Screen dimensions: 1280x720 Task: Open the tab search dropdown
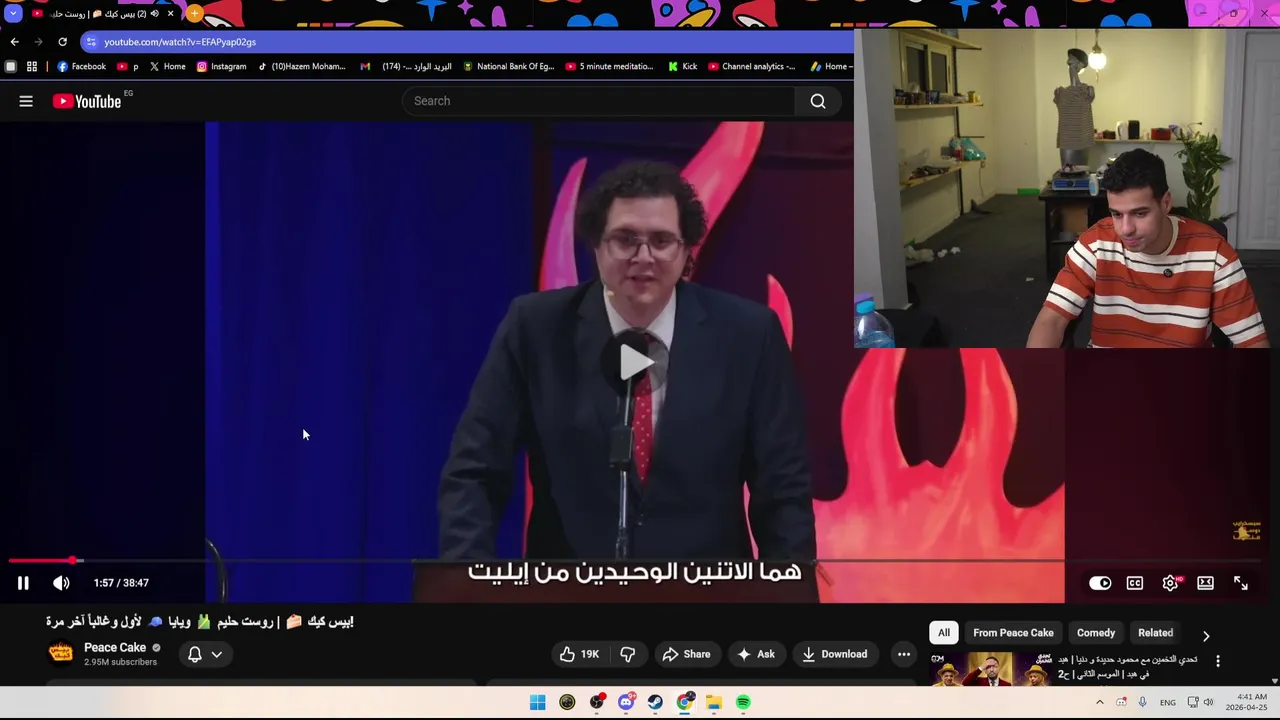(x=13, y=14)
